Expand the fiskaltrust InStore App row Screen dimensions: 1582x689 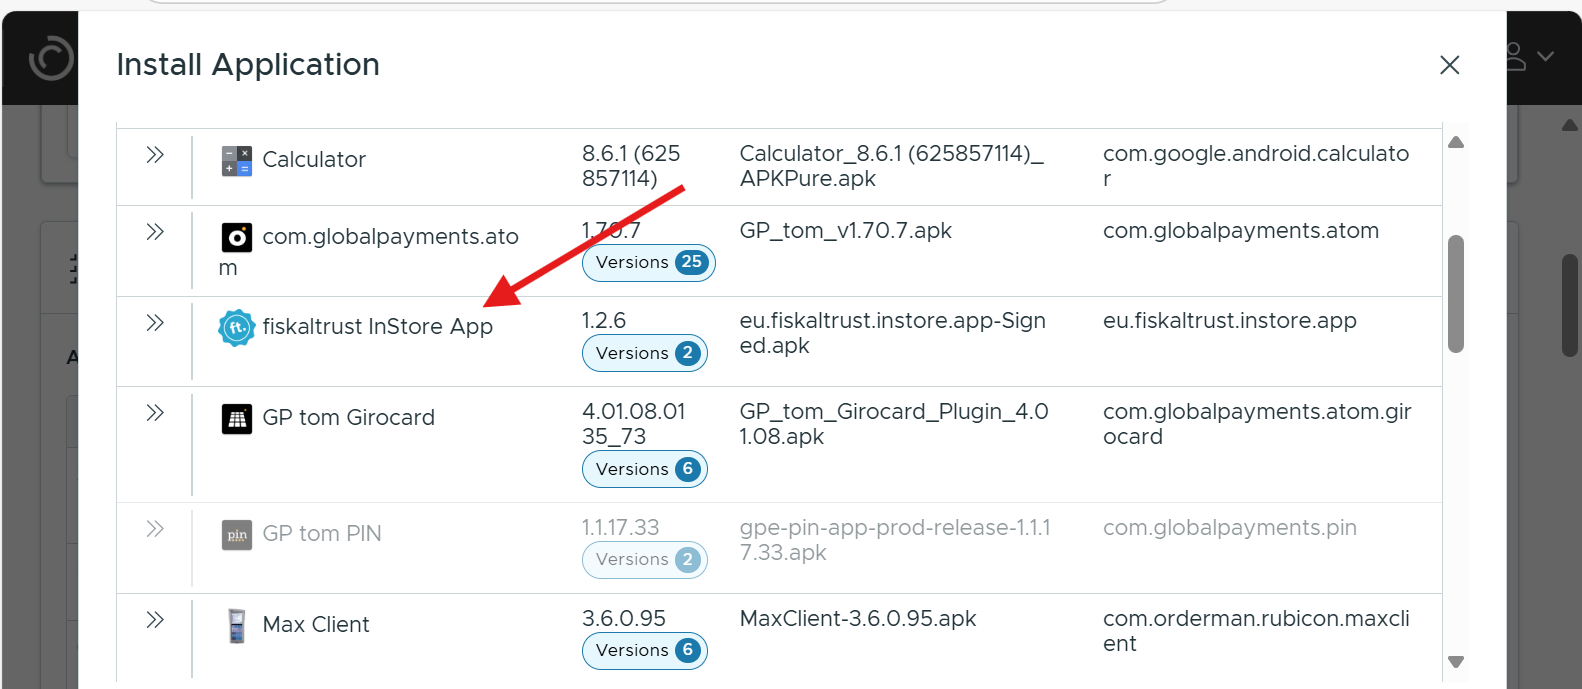pyautogui.click(x=155, y=323)
